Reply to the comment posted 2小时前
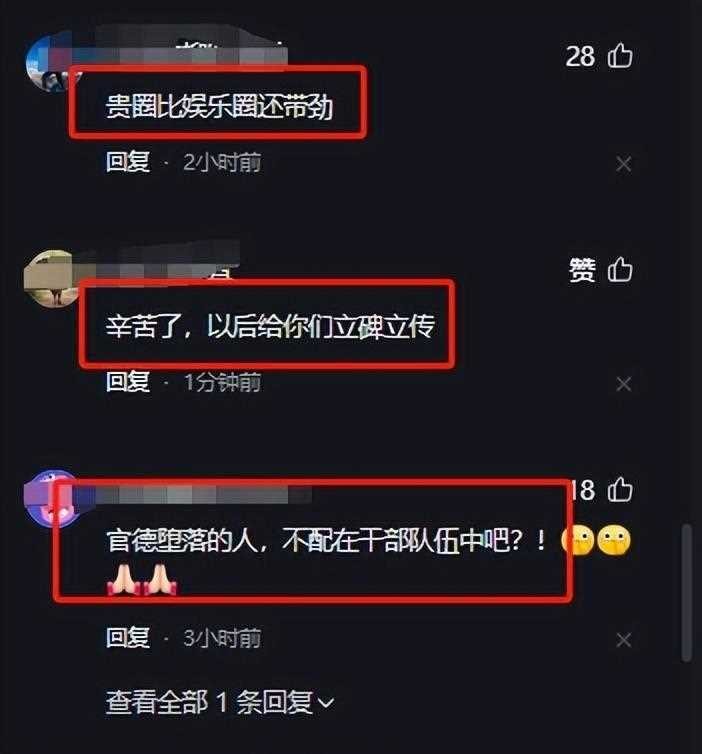 (x=128, y=162)
